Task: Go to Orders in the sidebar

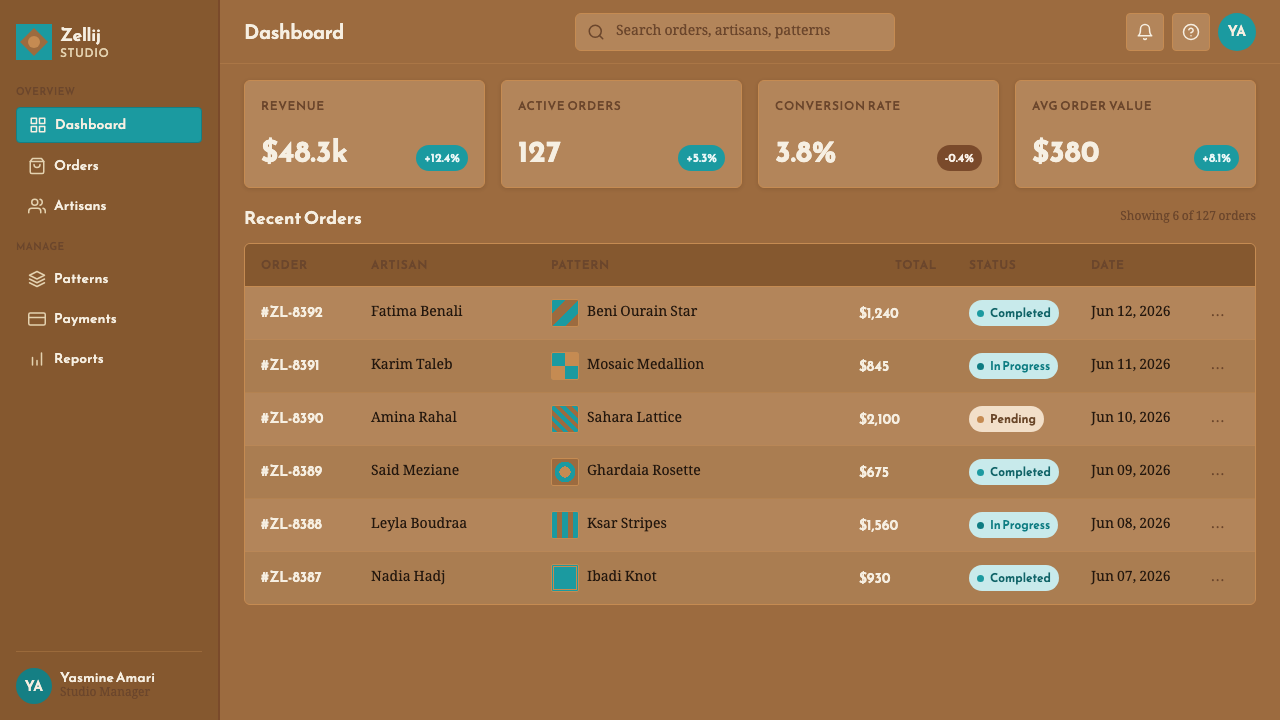Action: click(109, 166)
